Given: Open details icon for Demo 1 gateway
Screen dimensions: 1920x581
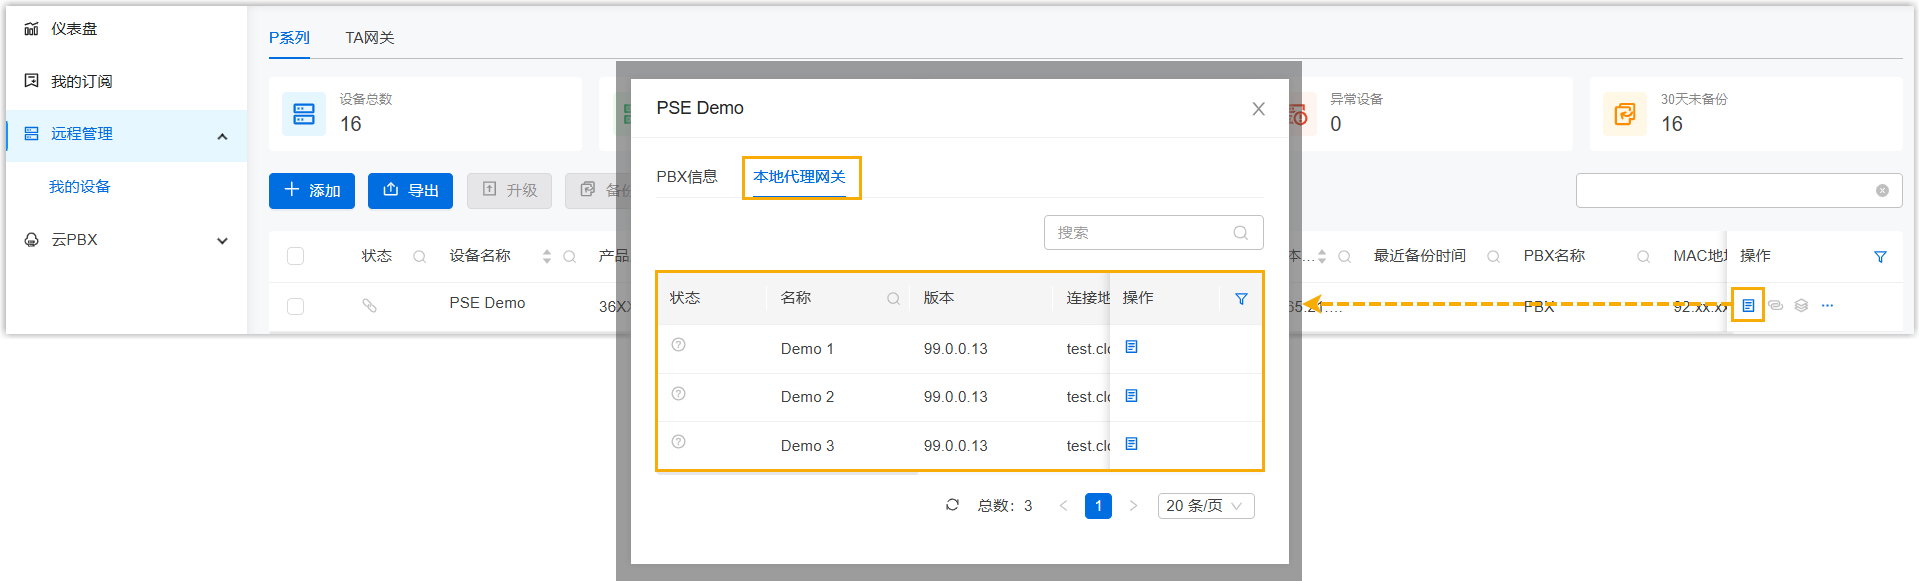Looking at the screenshot, I should pos(1131,347).
